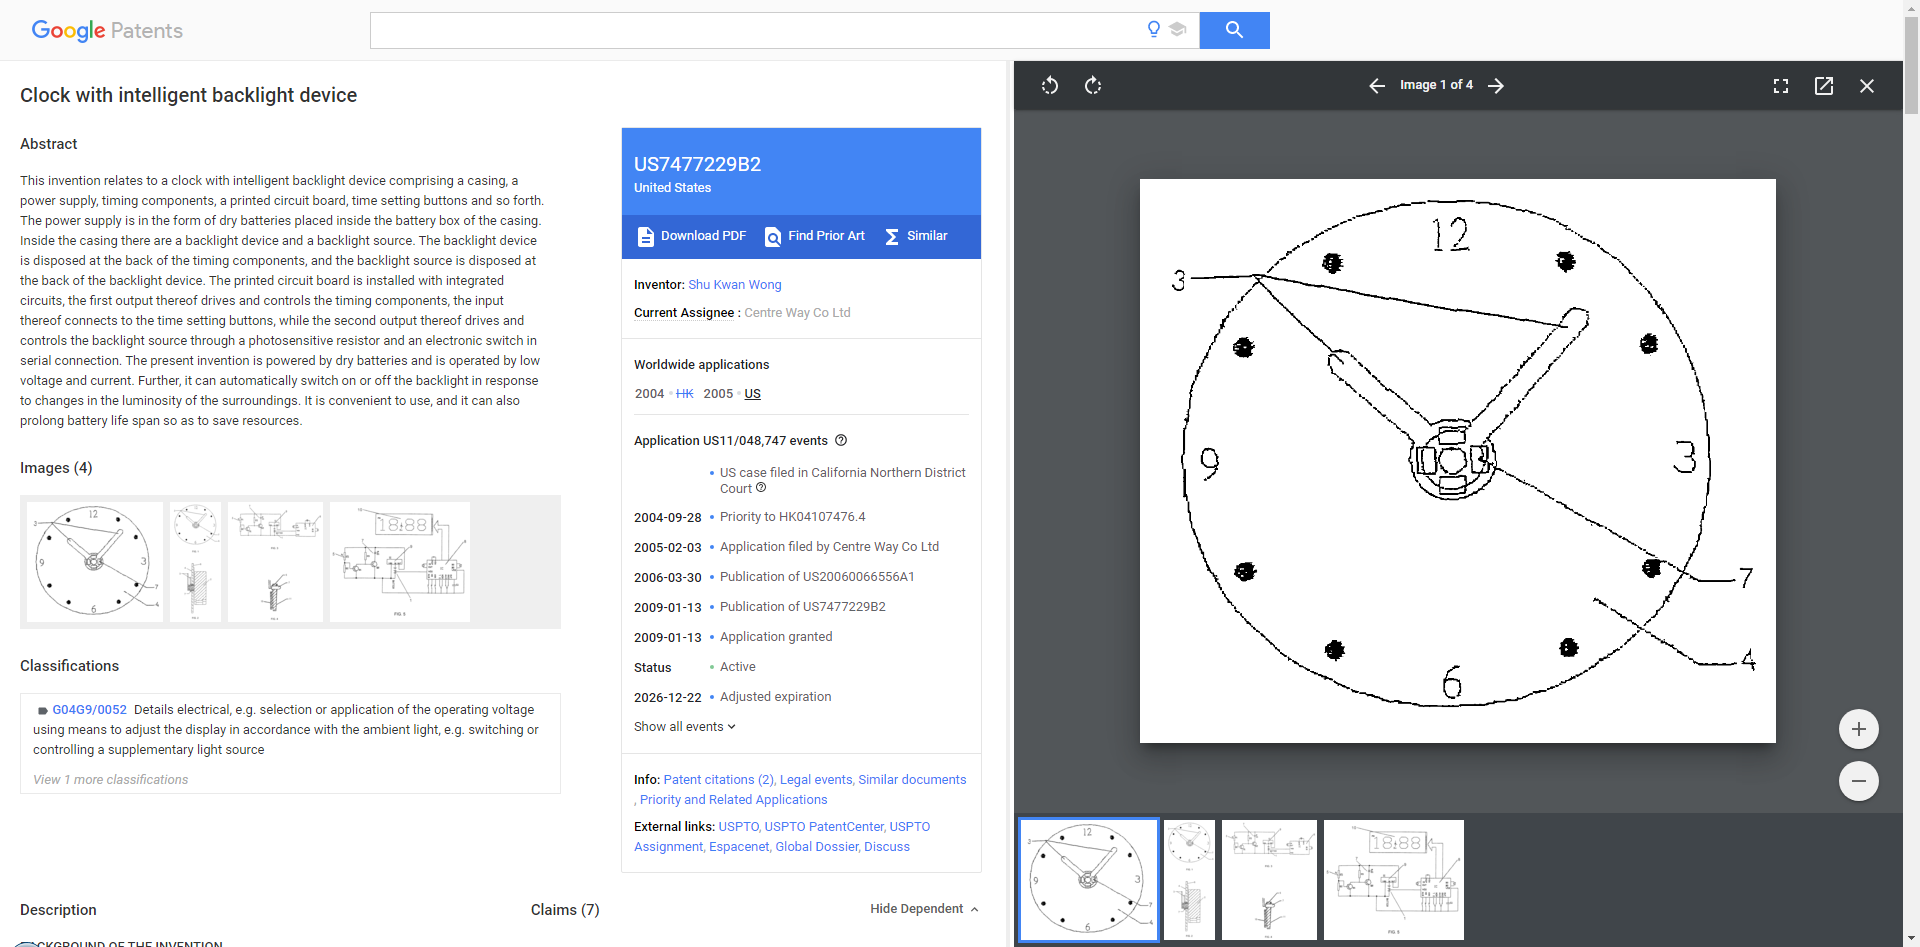
Task: Zoom out with the minus button
Action: [x=1858, y=781]
